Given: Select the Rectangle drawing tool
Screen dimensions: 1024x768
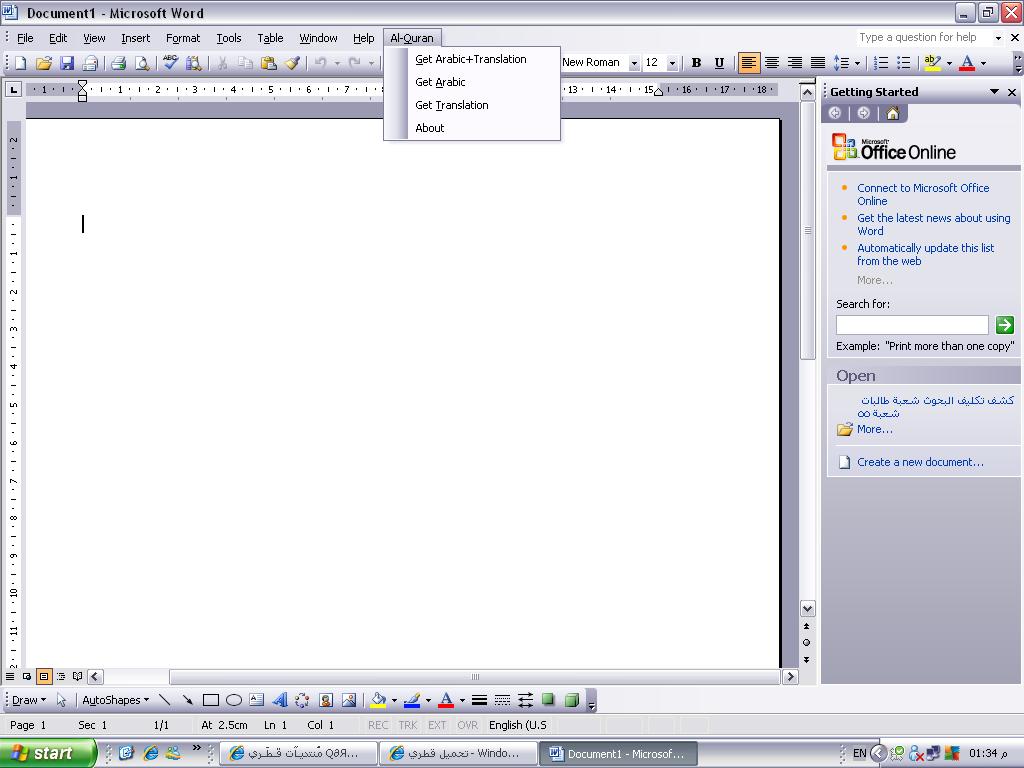Looking at the screenshot, I should pos(210,700).
